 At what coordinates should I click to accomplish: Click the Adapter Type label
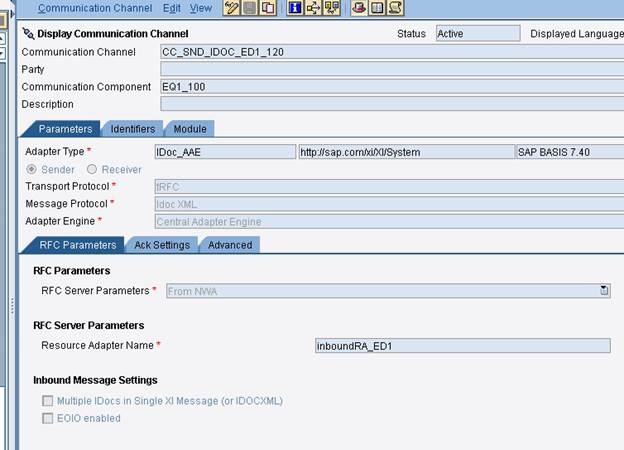pyautogui.click(x=55, y=152)
